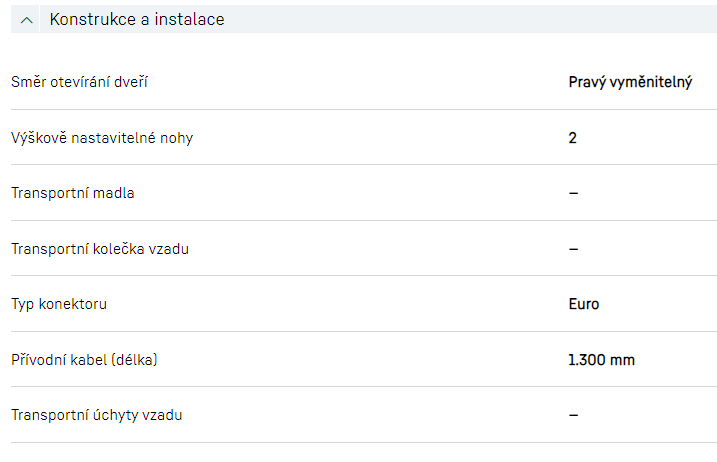This screenshot has width=717, height=462.
Task: Click the dash value beside Transportní kolečka vzadu
Action: (x=574, y=249)
